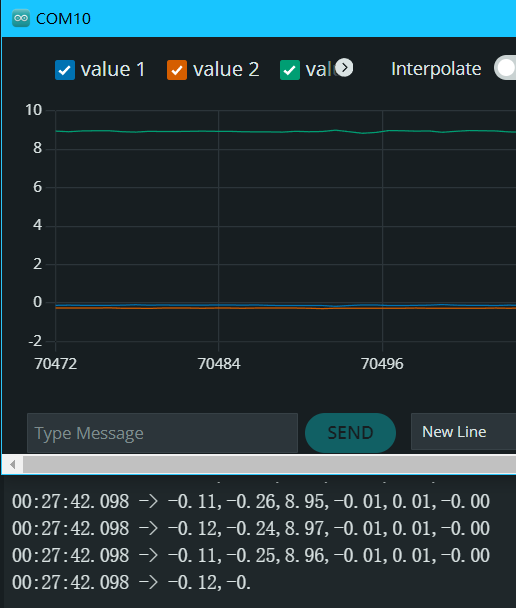Click the value 2 legend label
Screen dimensions: 516x608
pos(226,70)
